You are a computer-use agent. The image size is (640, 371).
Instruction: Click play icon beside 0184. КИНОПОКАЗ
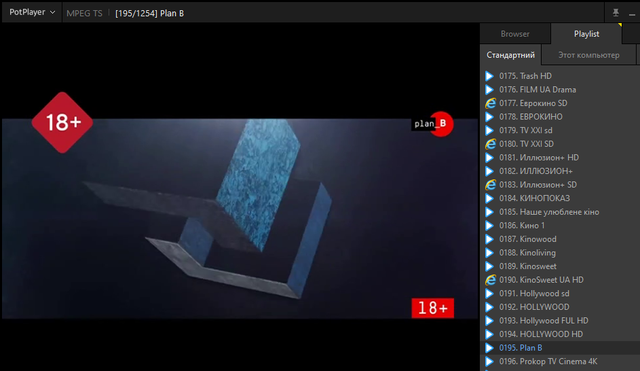[x=489, y=198]
